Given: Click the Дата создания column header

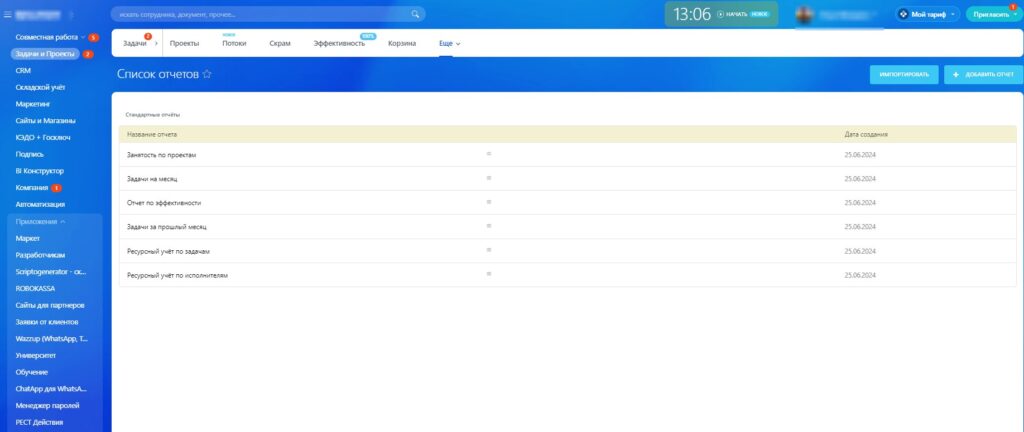Looking at the screenshot, I should point(865,134).
